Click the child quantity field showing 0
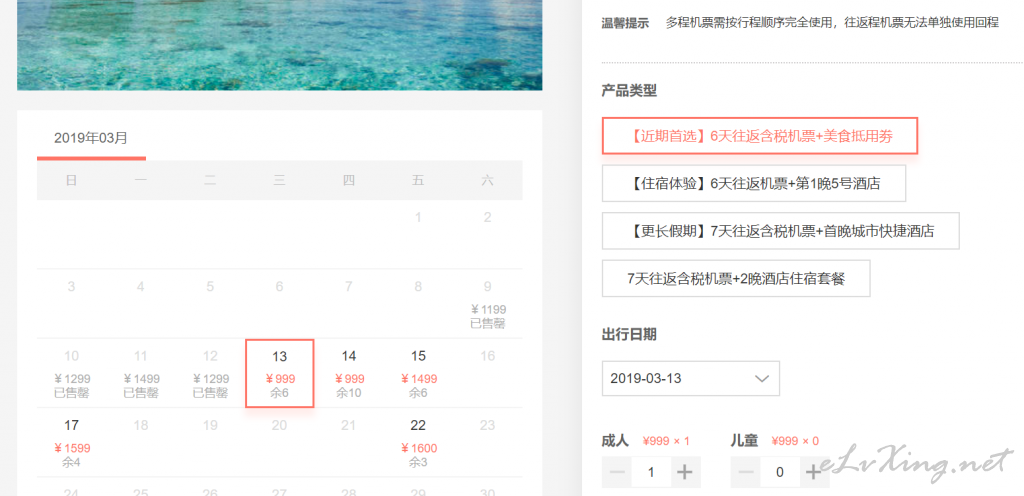1024x496 pixels. point(780,472)
